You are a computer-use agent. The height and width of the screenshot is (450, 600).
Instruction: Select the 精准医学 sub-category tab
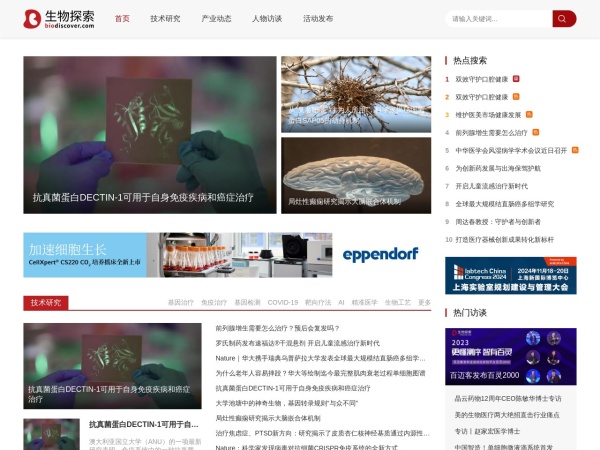(364, 302)
